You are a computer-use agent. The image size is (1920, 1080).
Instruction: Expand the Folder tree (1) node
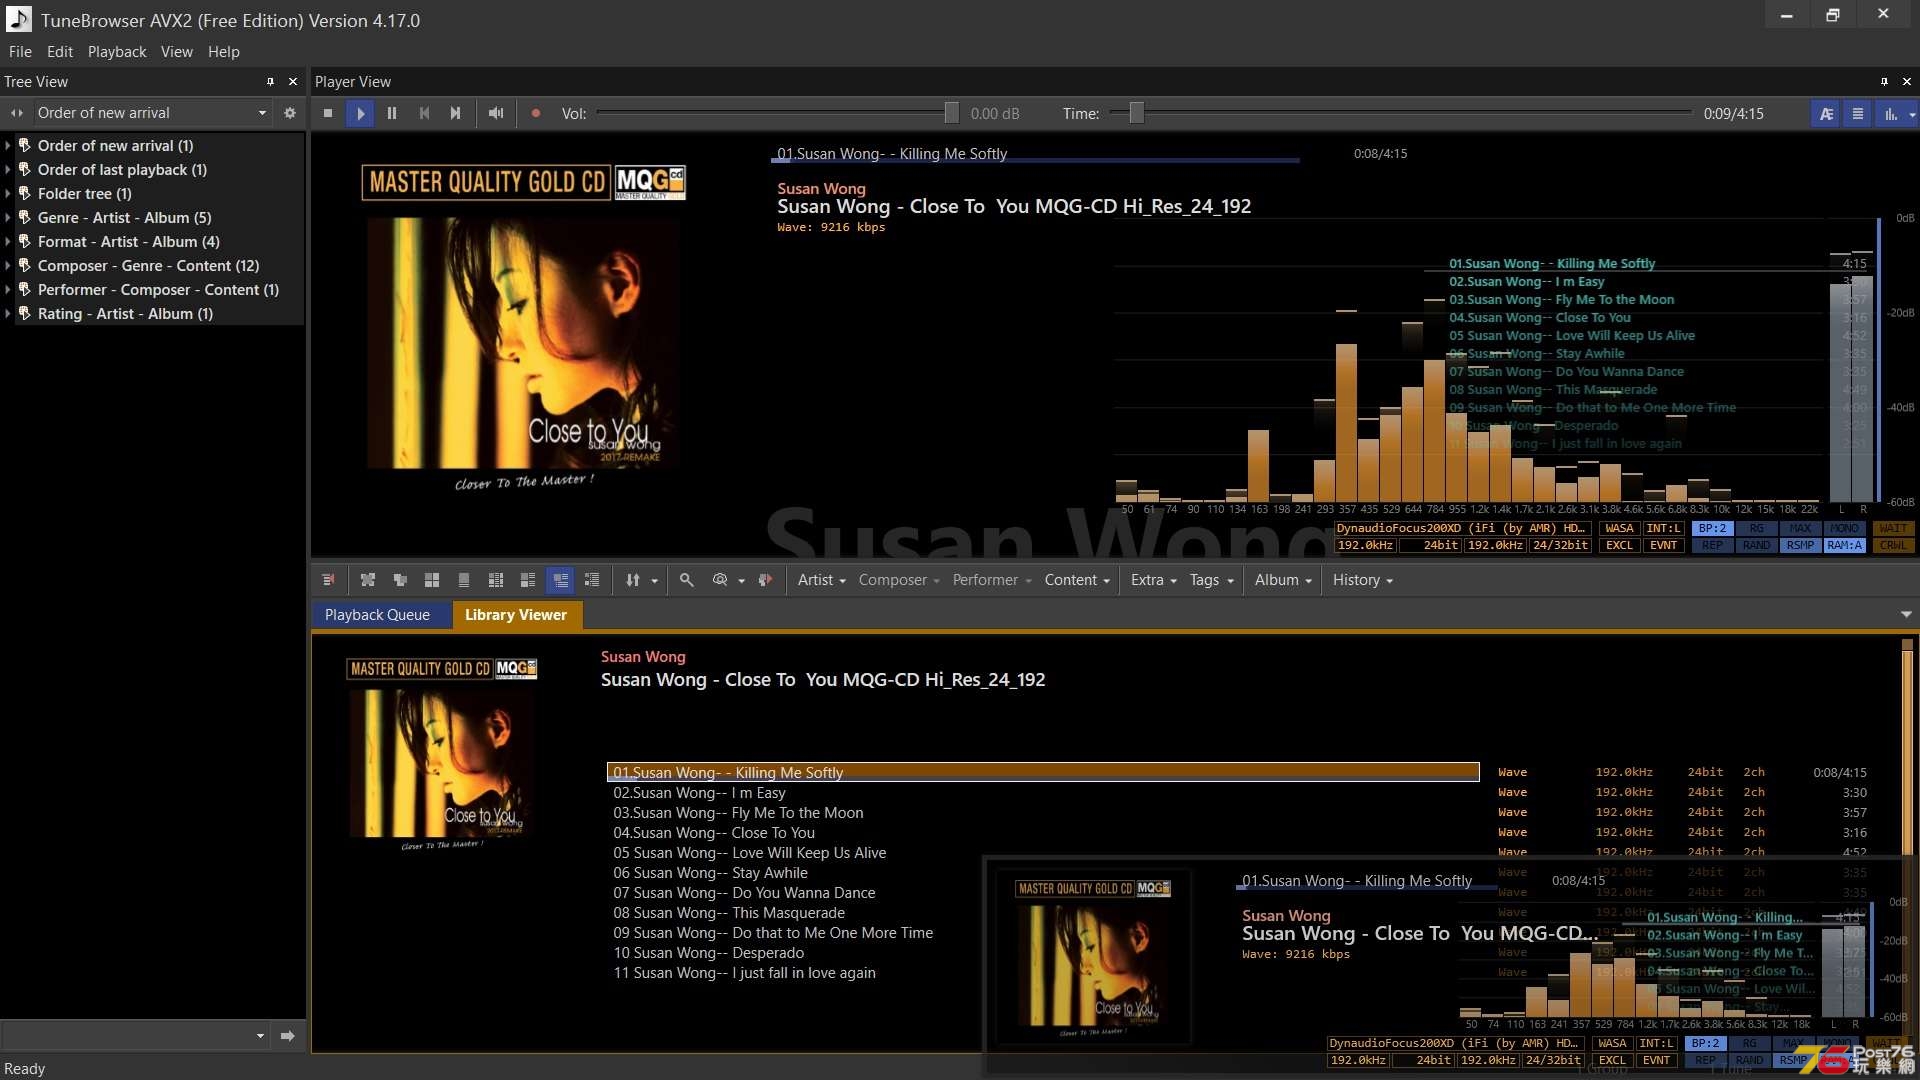[8, 194]
